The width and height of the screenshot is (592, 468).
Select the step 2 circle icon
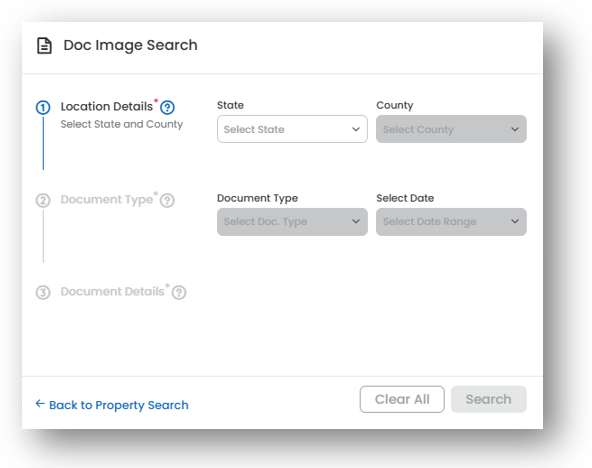tap(43, 200)
